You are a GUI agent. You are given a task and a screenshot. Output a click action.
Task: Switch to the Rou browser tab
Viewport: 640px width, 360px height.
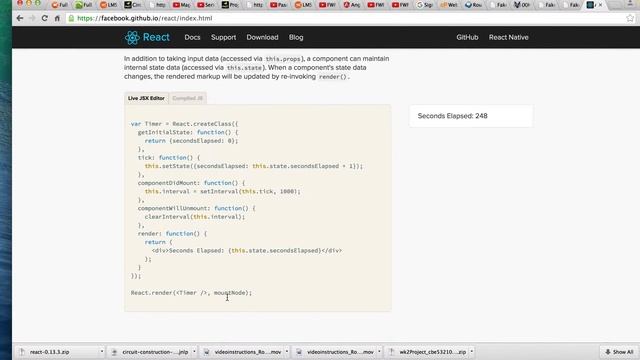click(x=473, y=5)
